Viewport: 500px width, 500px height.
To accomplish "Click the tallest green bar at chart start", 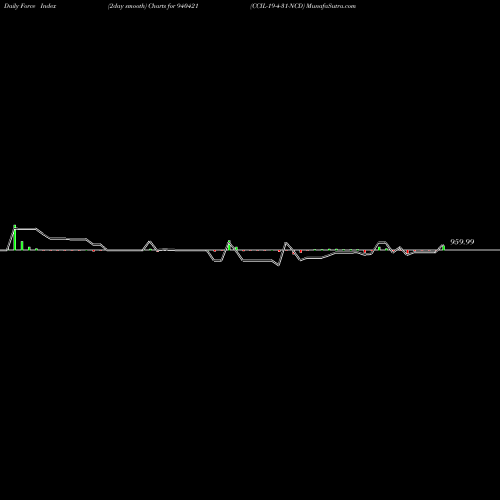I will (15, 237).
